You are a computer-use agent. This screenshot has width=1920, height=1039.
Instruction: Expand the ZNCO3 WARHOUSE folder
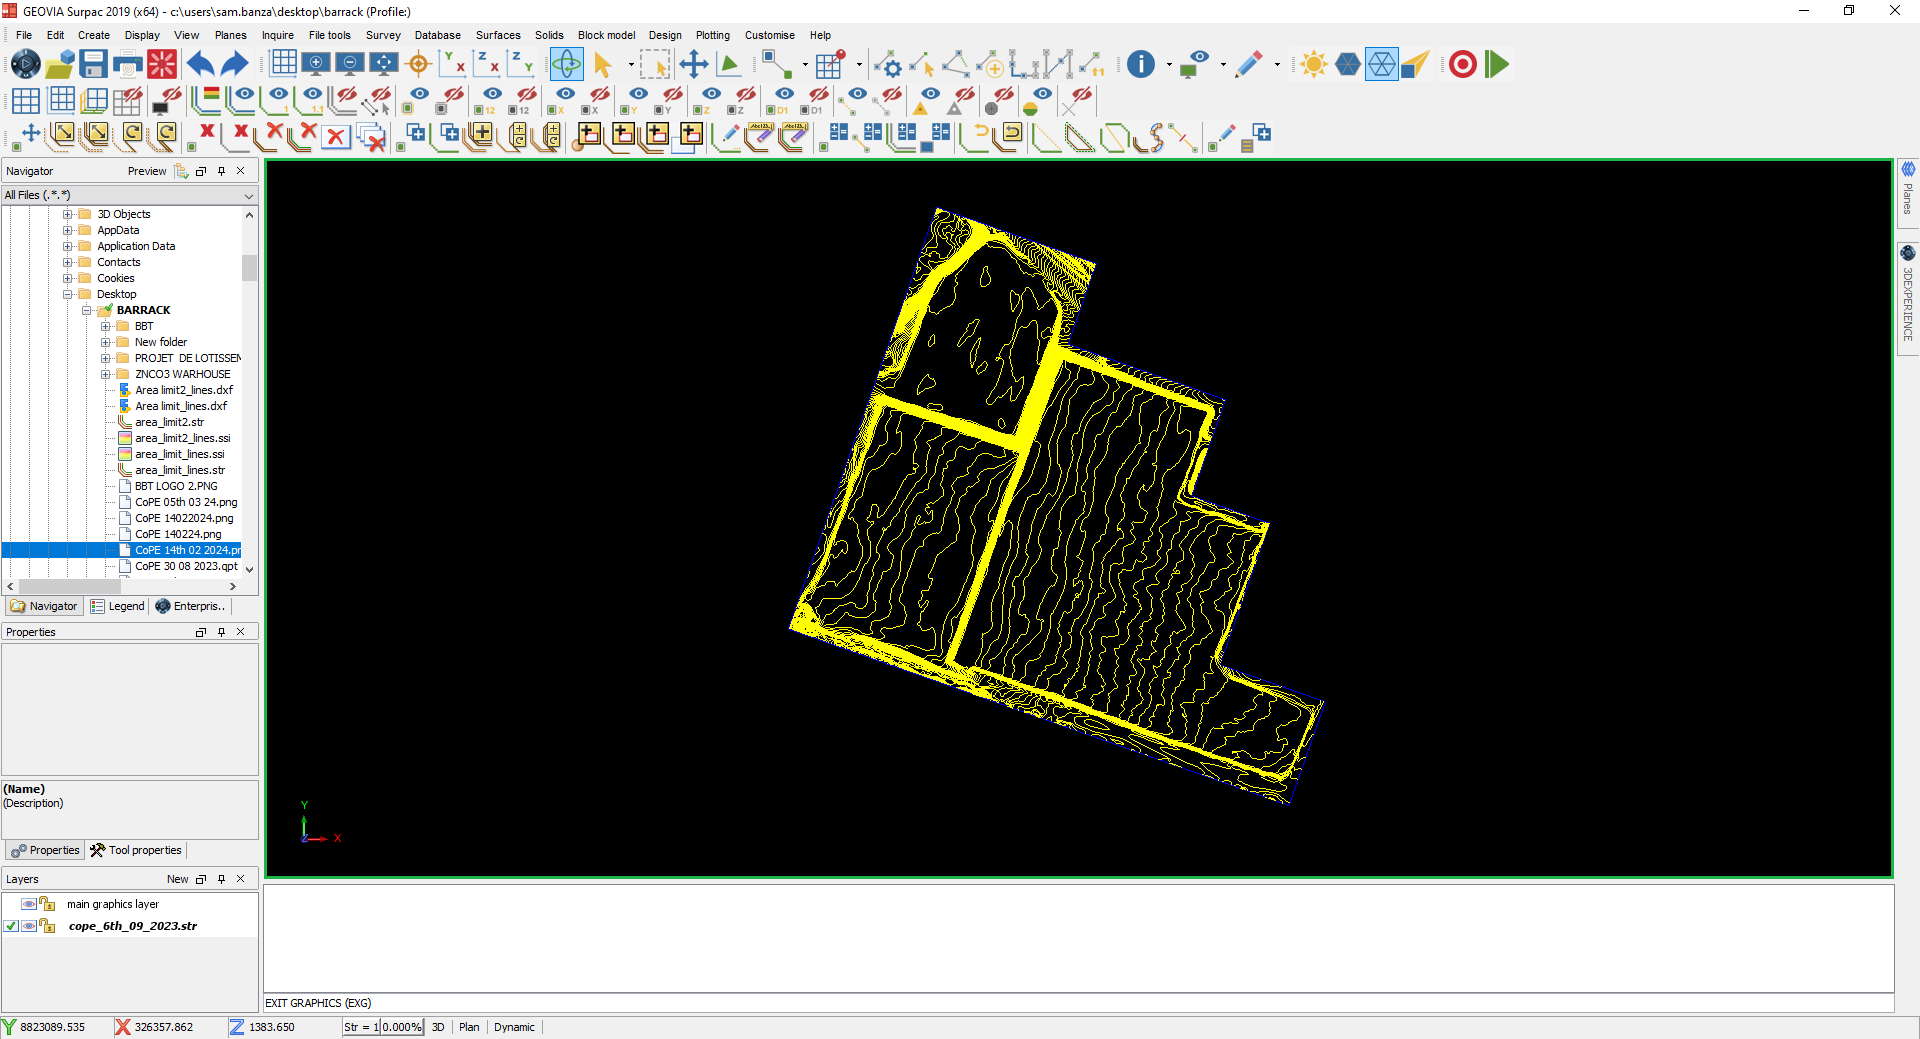(106, 374)
